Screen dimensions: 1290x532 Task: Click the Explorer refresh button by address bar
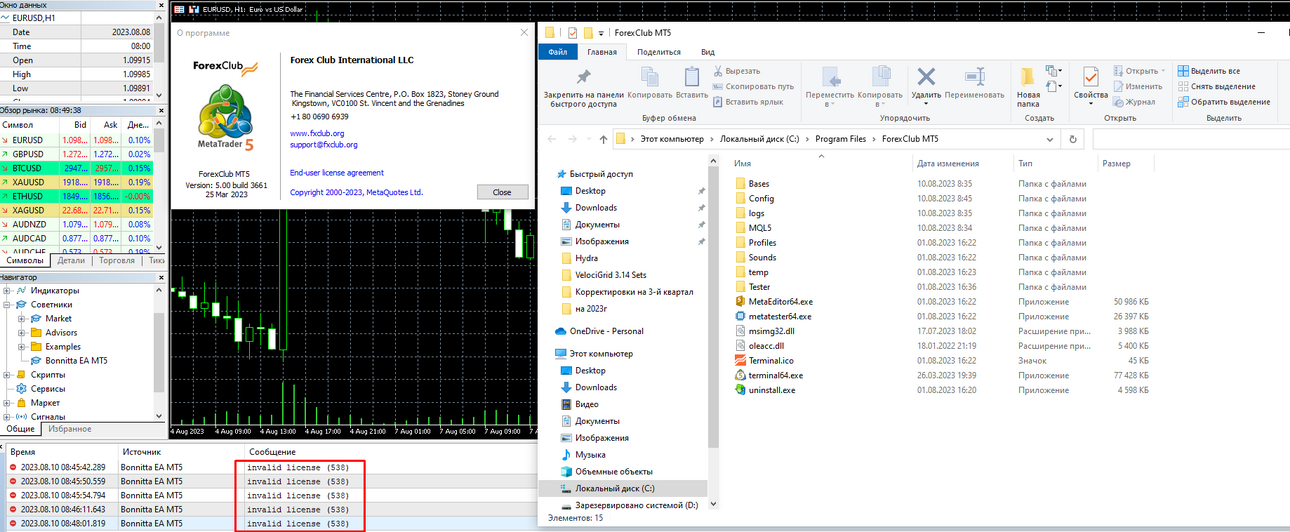pyautogui.click(x=1074, y=139)
